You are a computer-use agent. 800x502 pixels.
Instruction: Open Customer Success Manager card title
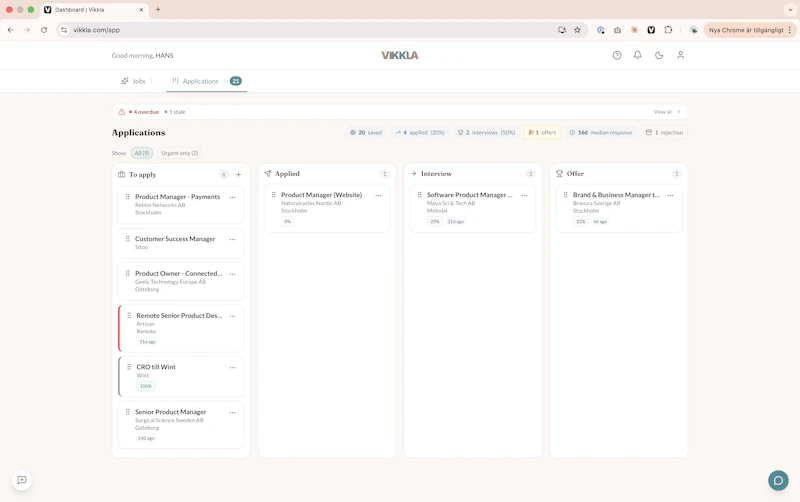tap(175, 239)
